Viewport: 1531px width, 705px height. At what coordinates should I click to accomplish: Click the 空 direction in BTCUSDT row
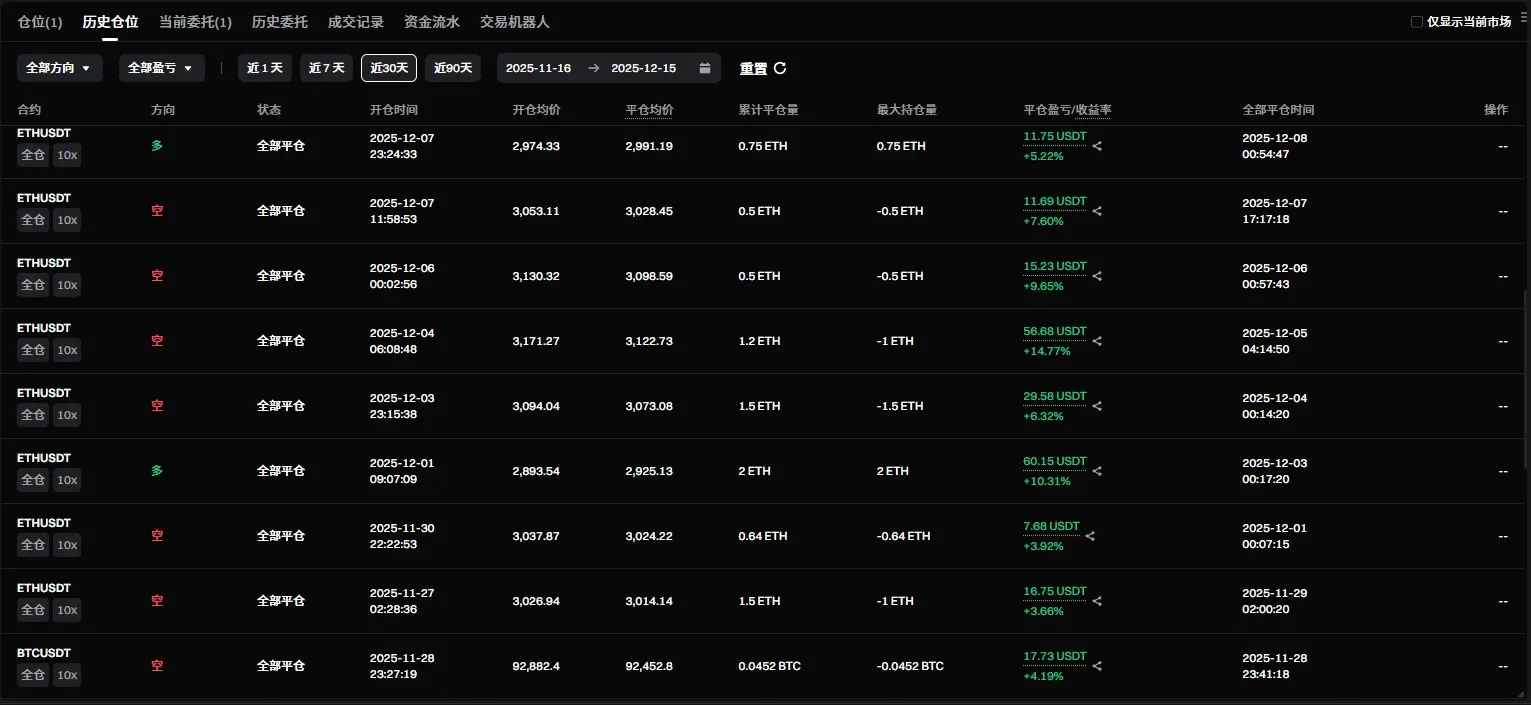tap(157, 666)
